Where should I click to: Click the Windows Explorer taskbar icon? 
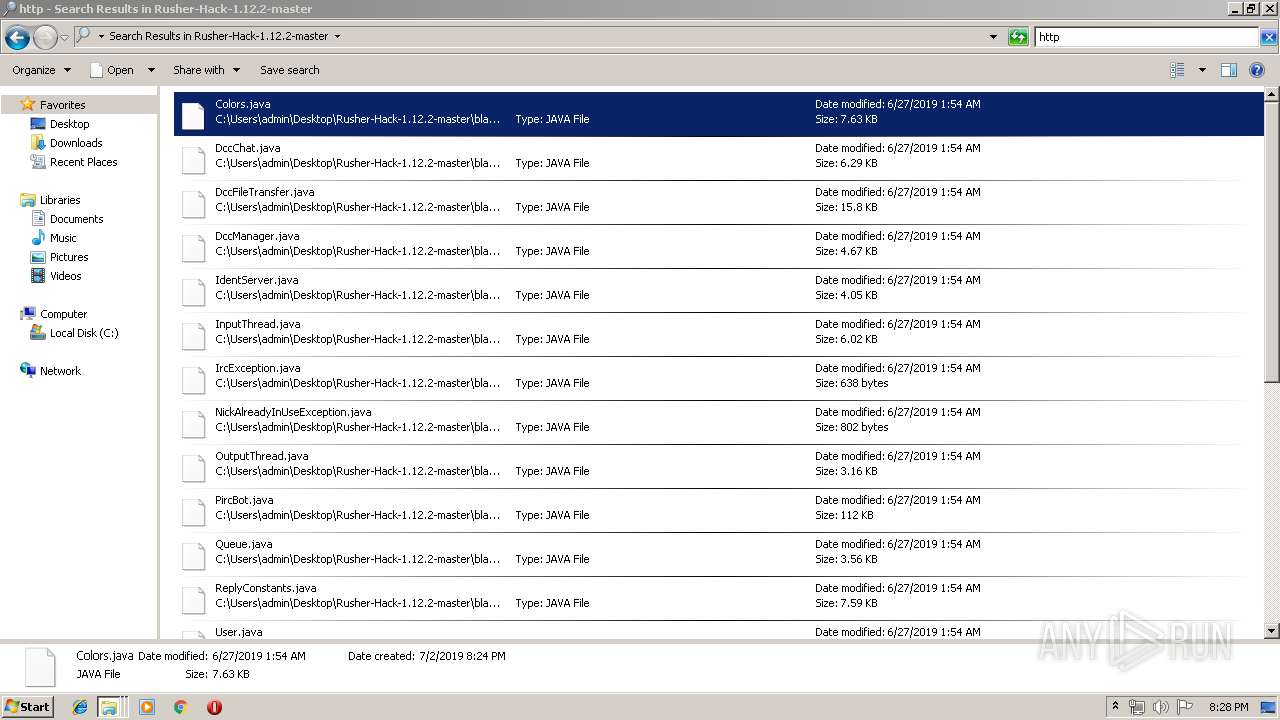(109, 707)
